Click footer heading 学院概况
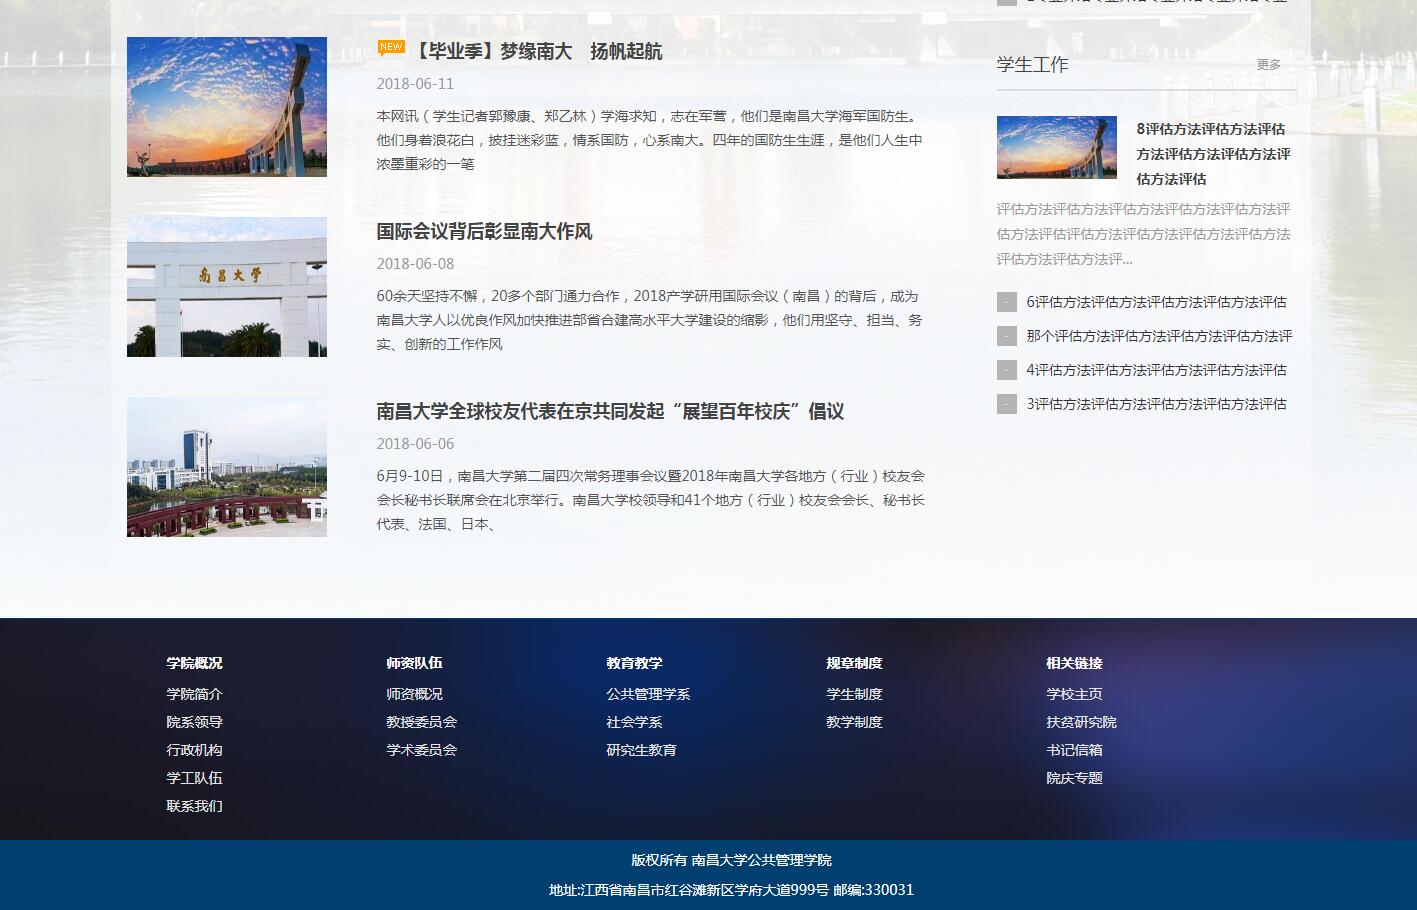The image size is (1417, 910). coord(194,663)
